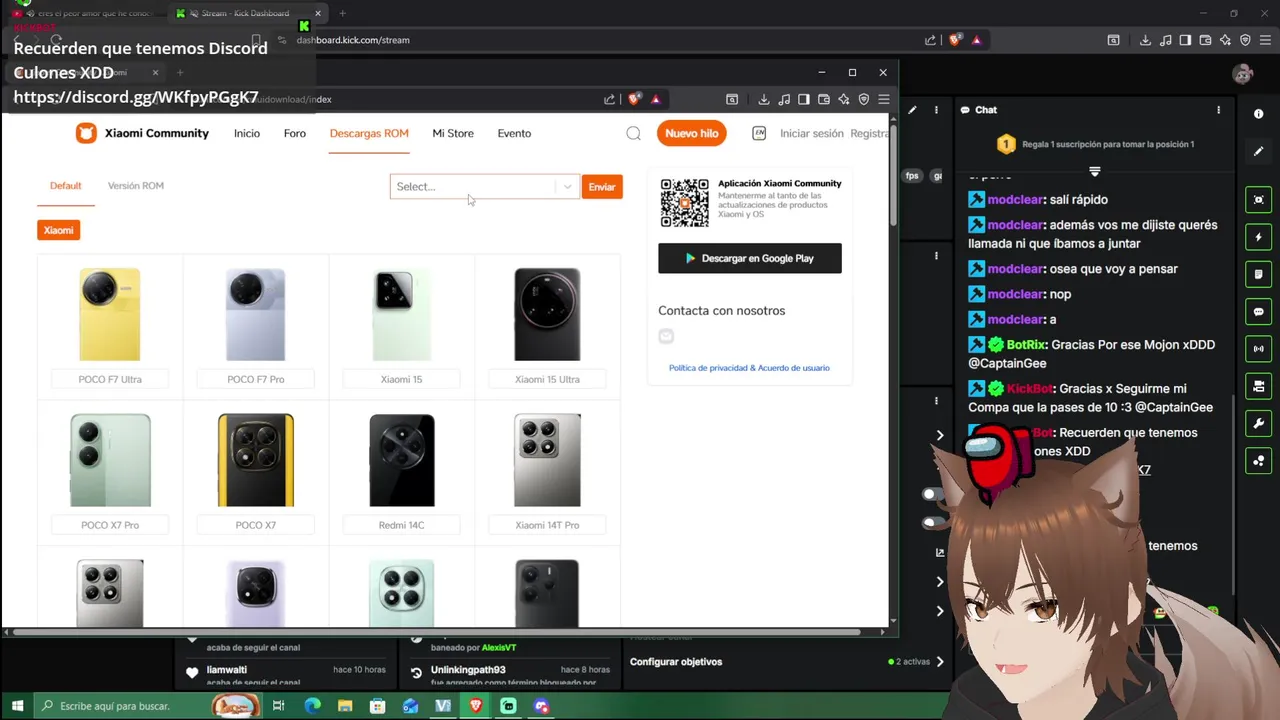Open the Chat panel three-dot options
Viewport: 1280px width, 720px height.
(1218, 110)
